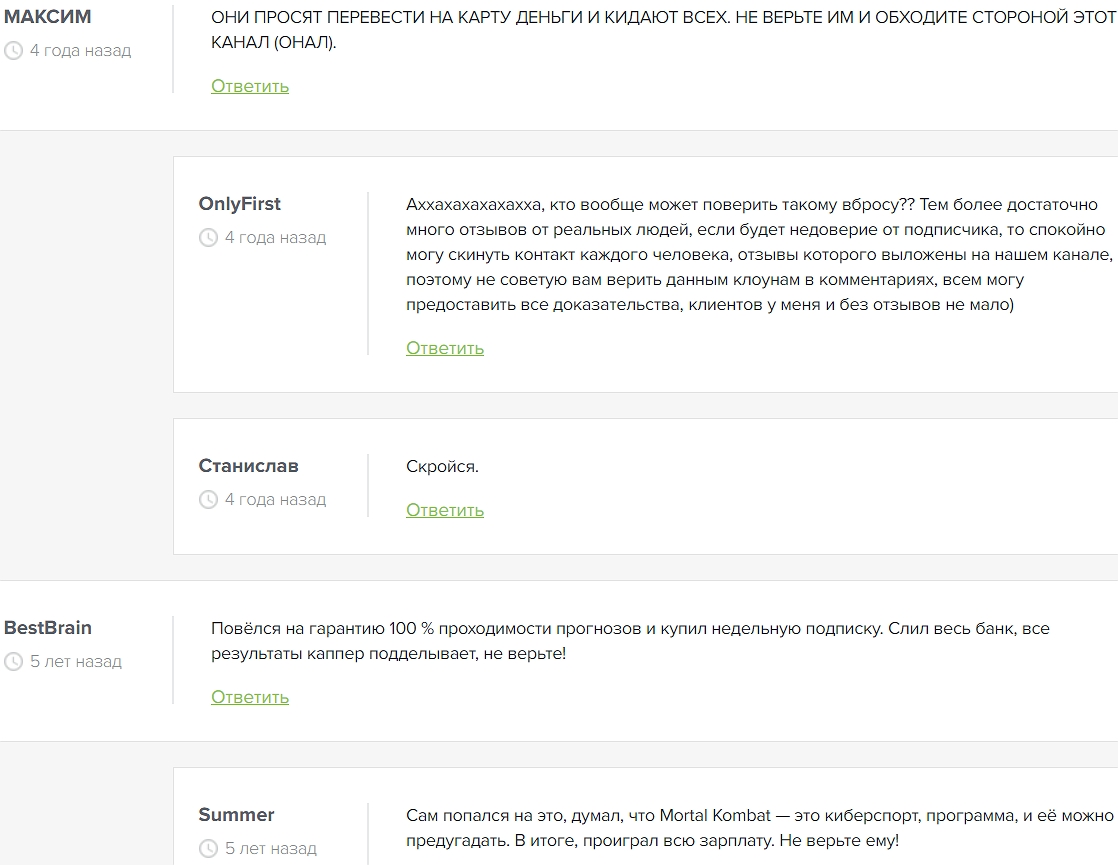Click МАКСИМ's '4 года назад' timestamp

click(80, 51)
